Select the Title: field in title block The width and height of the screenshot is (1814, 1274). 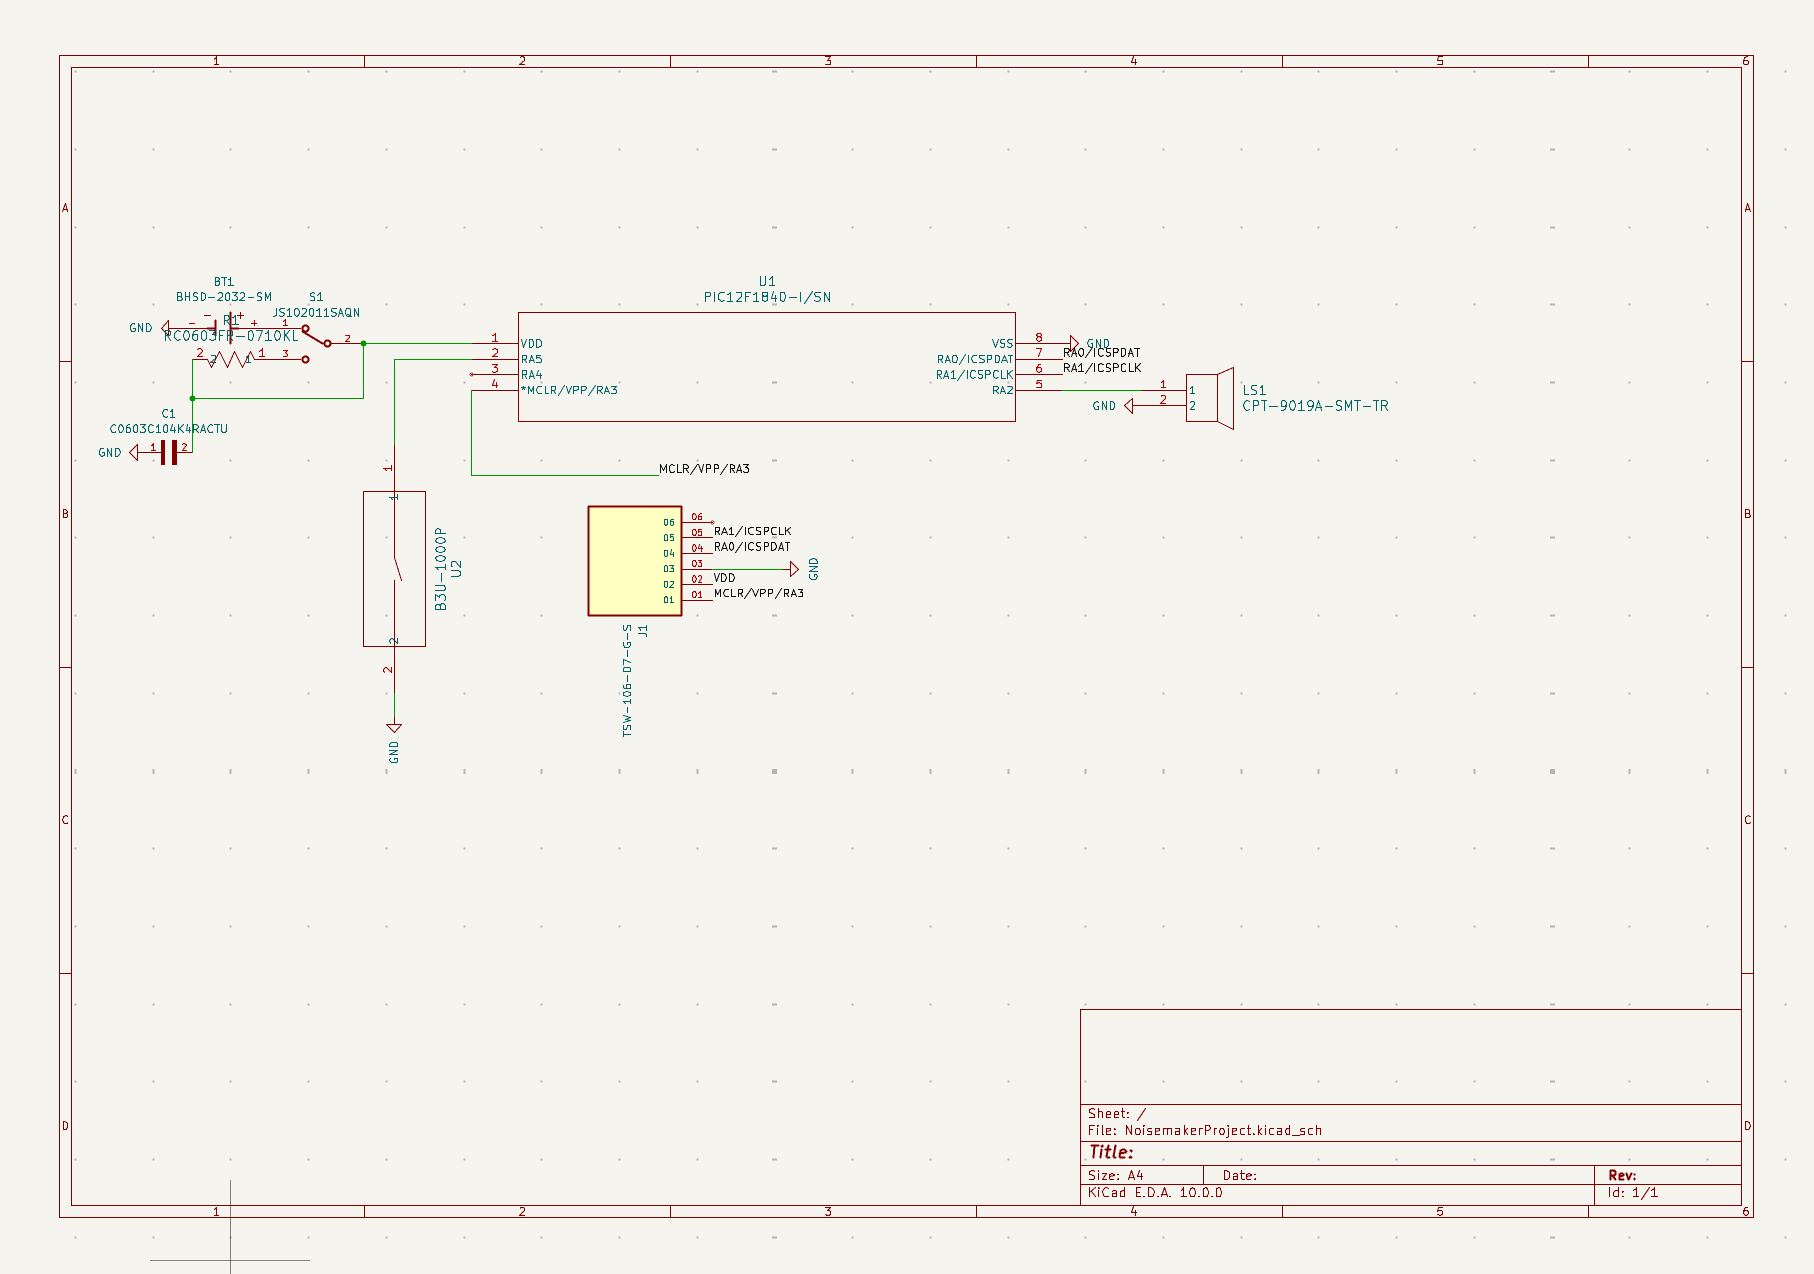coord(1111,1152)
